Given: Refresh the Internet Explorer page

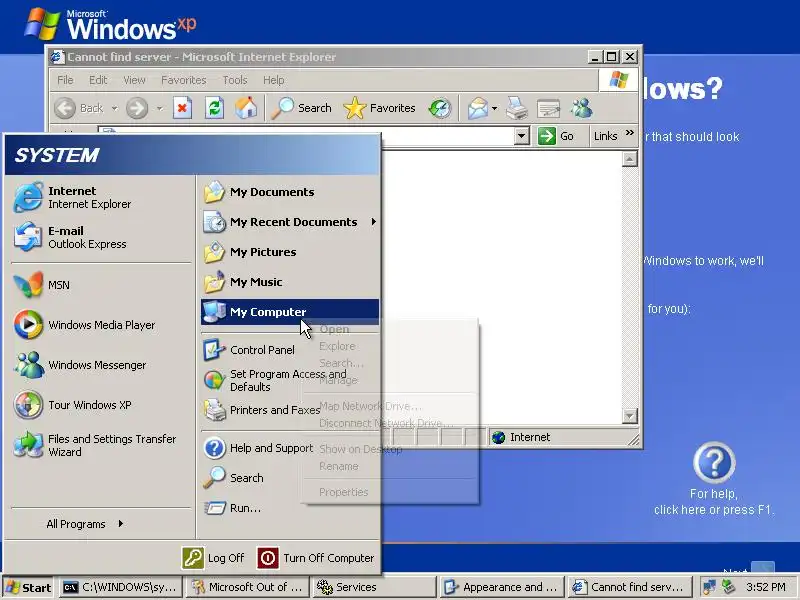Looking at the screenshot, I should point(214,108).
